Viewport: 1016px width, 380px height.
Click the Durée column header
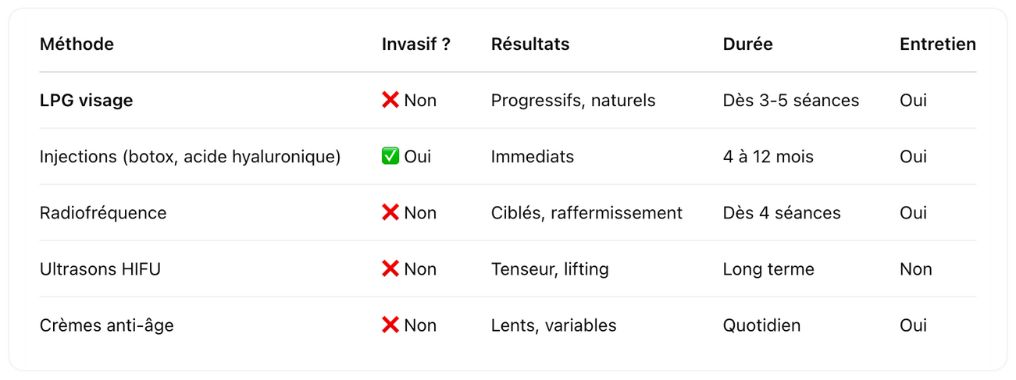pyautogui.click(x=748, y=44)
